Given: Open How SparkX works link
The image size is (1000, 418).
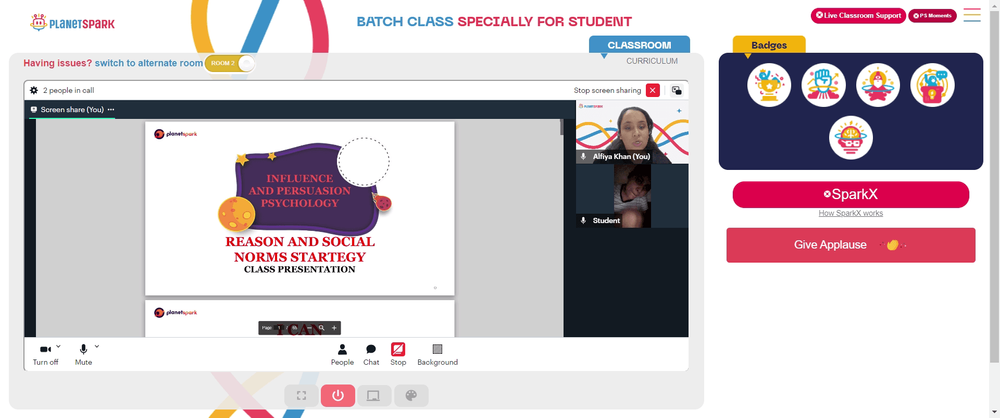Looking at the screenshot, I should [x=851, y=213].
